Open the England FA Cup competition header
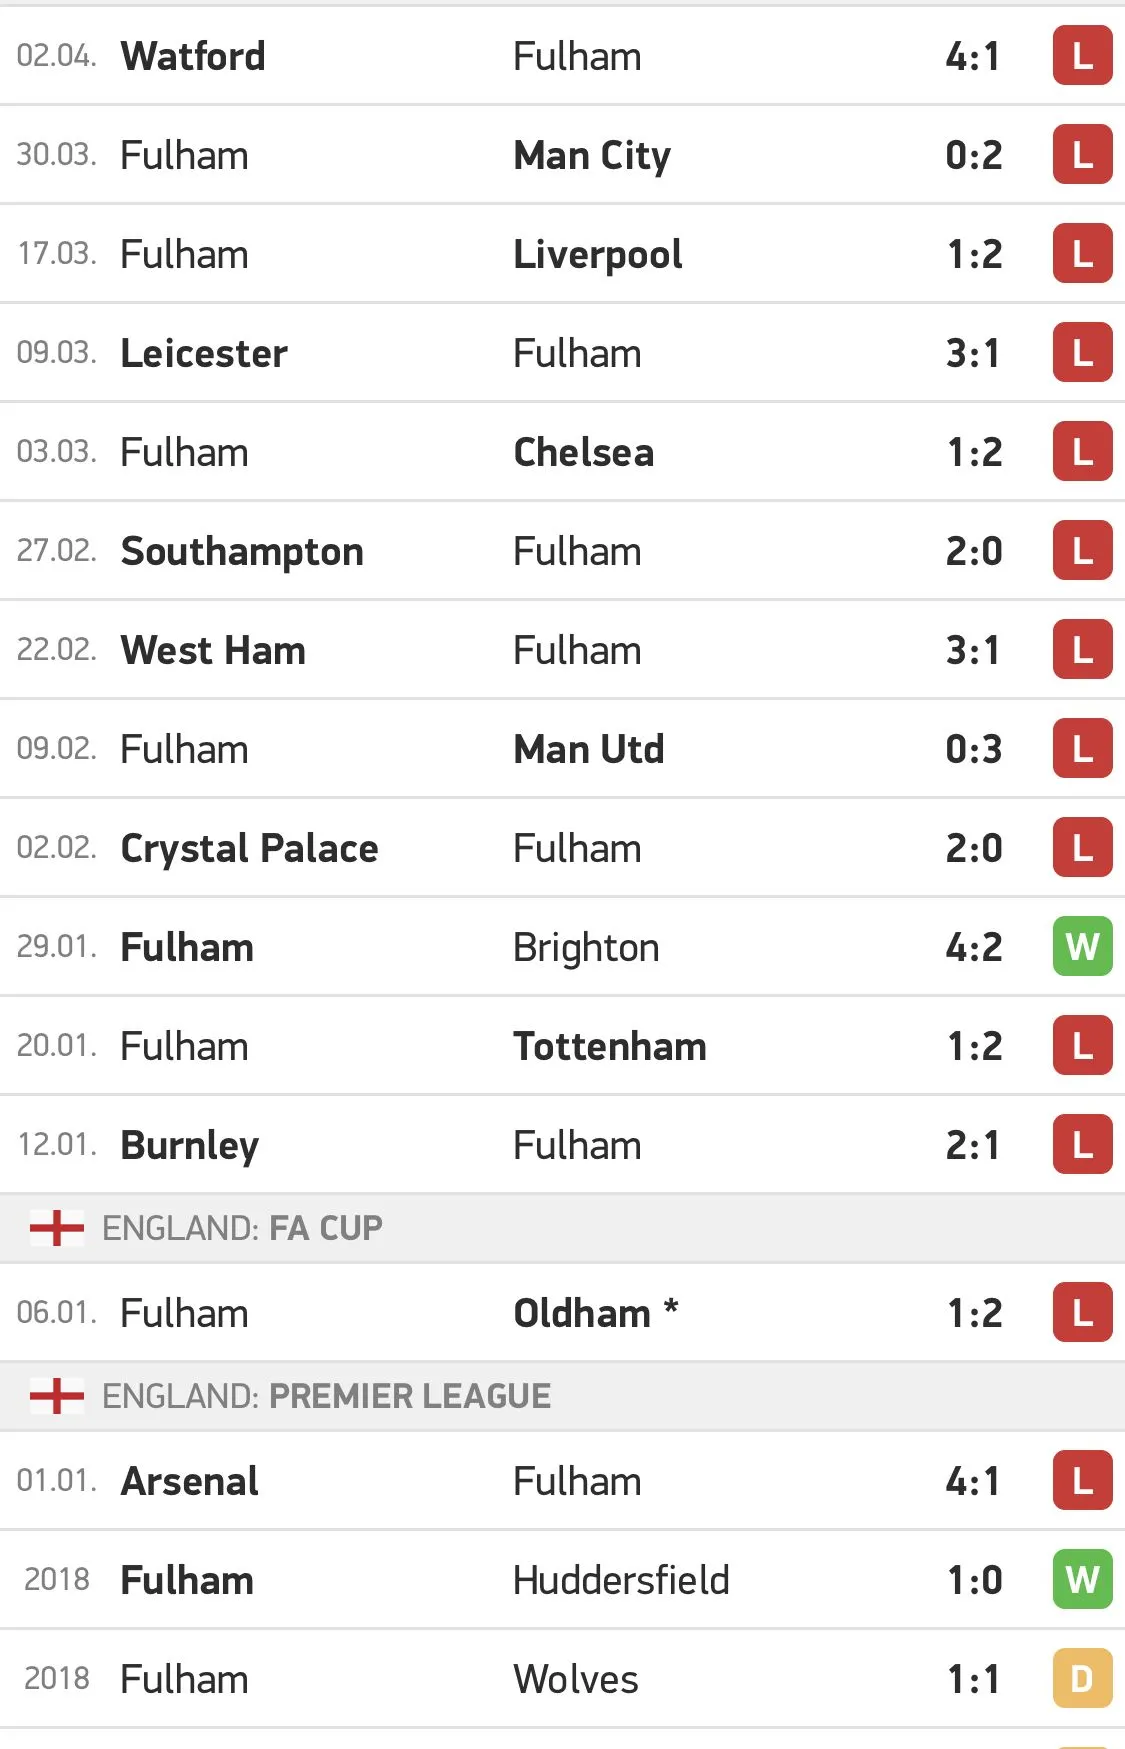Viewport: 1125px width, 1749px height. 243,1228
